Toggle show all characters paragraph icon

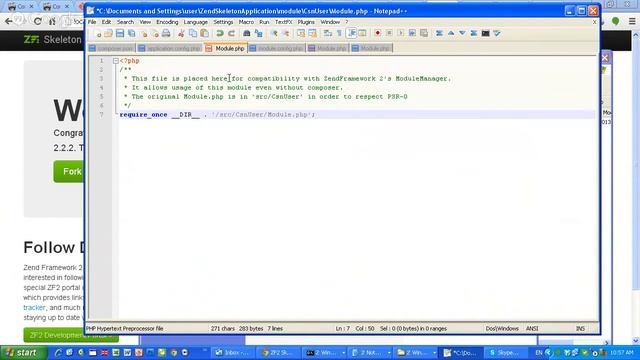pos(339,33)
